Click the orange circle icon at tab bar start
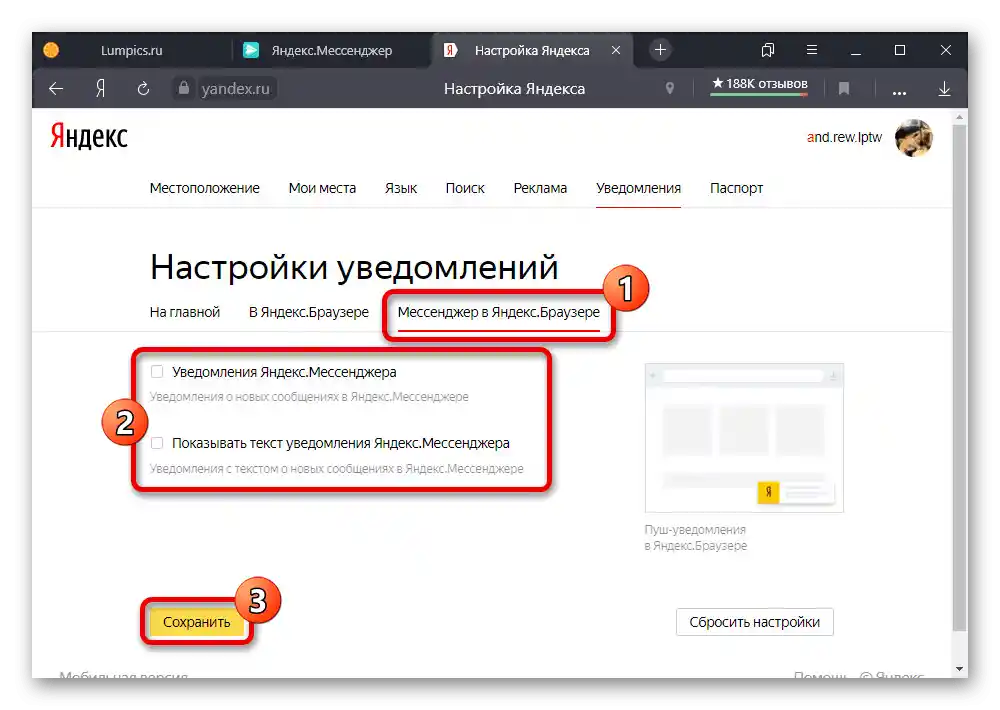Screen dimensions: 1000x710 click(51, 50)
